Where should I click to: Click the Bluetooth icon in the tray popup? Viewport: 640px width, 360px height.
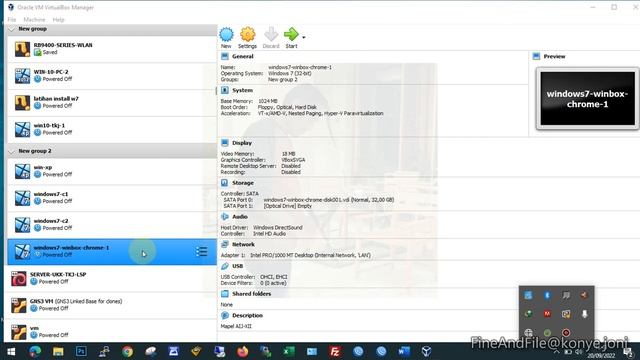(547, 295)
